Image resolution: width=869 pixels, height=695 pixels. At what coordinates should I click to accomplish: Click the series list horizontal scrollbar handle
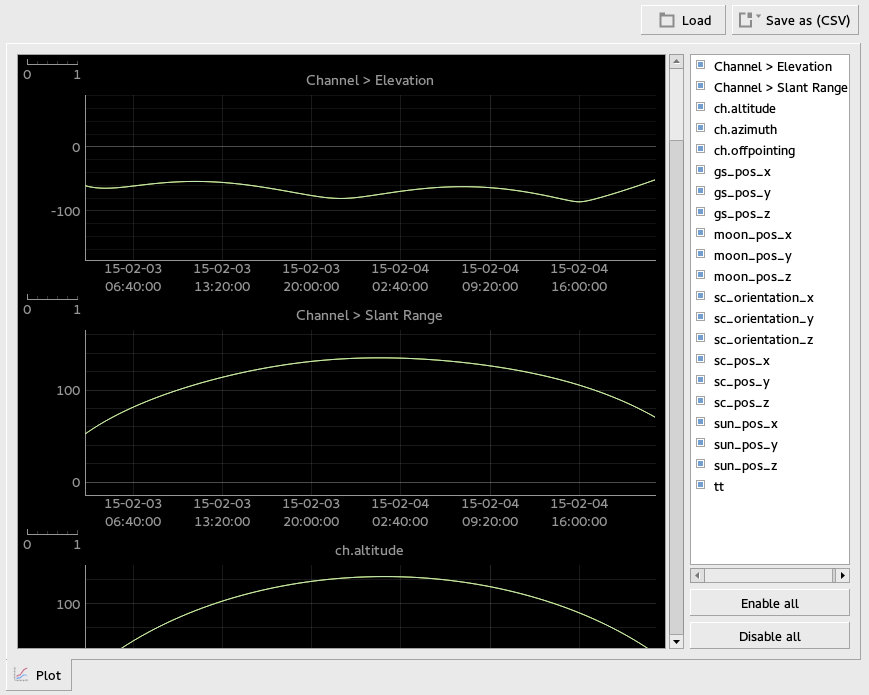[769, 575]
